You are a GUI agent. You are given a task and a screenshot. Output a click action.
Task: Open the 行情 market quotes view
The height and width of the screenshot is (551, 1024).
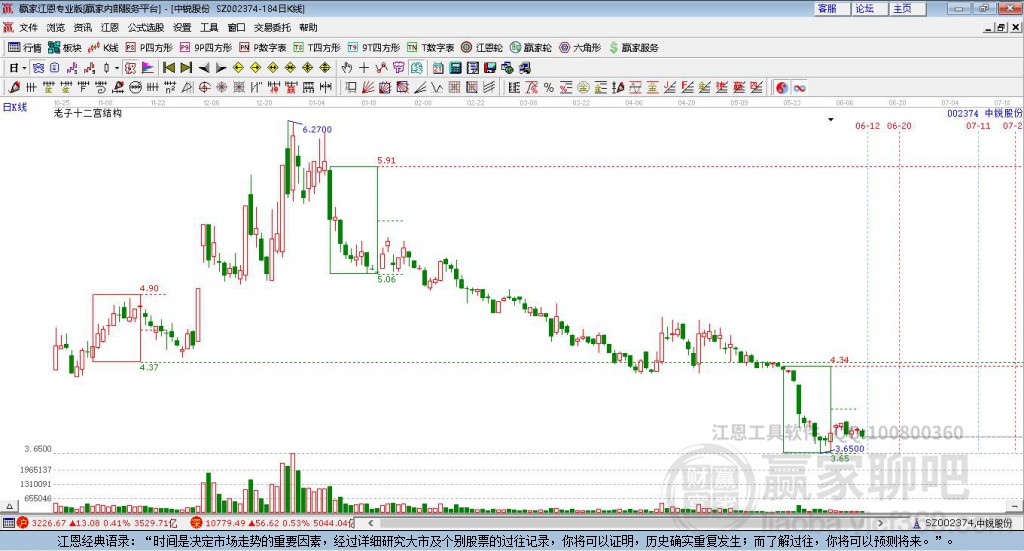click(x=25, y=48)
